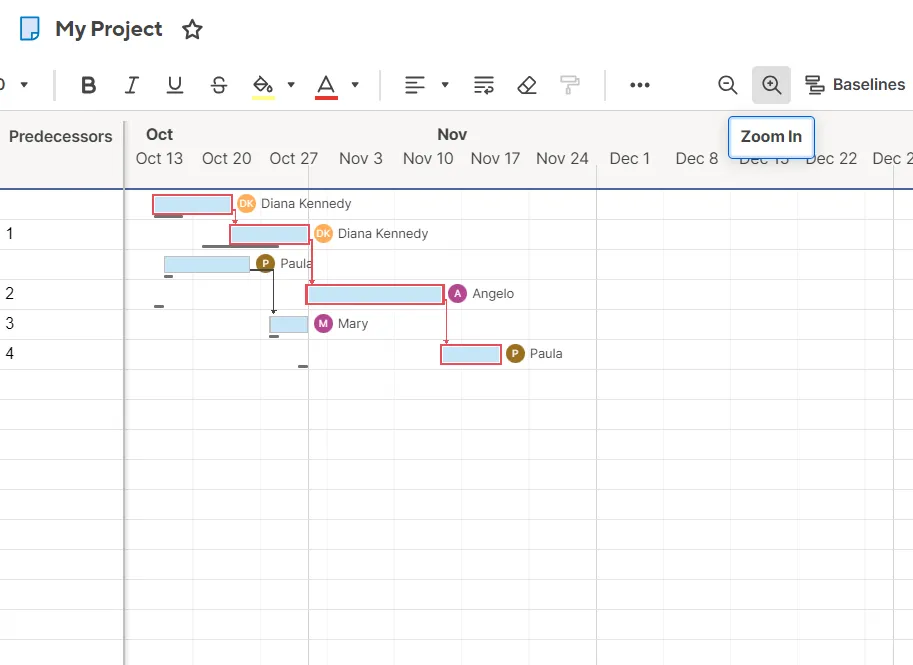Click the Nov 24 week header
Image resolution: width=913 pixels, height=665 pixels.
pos(562,158)
